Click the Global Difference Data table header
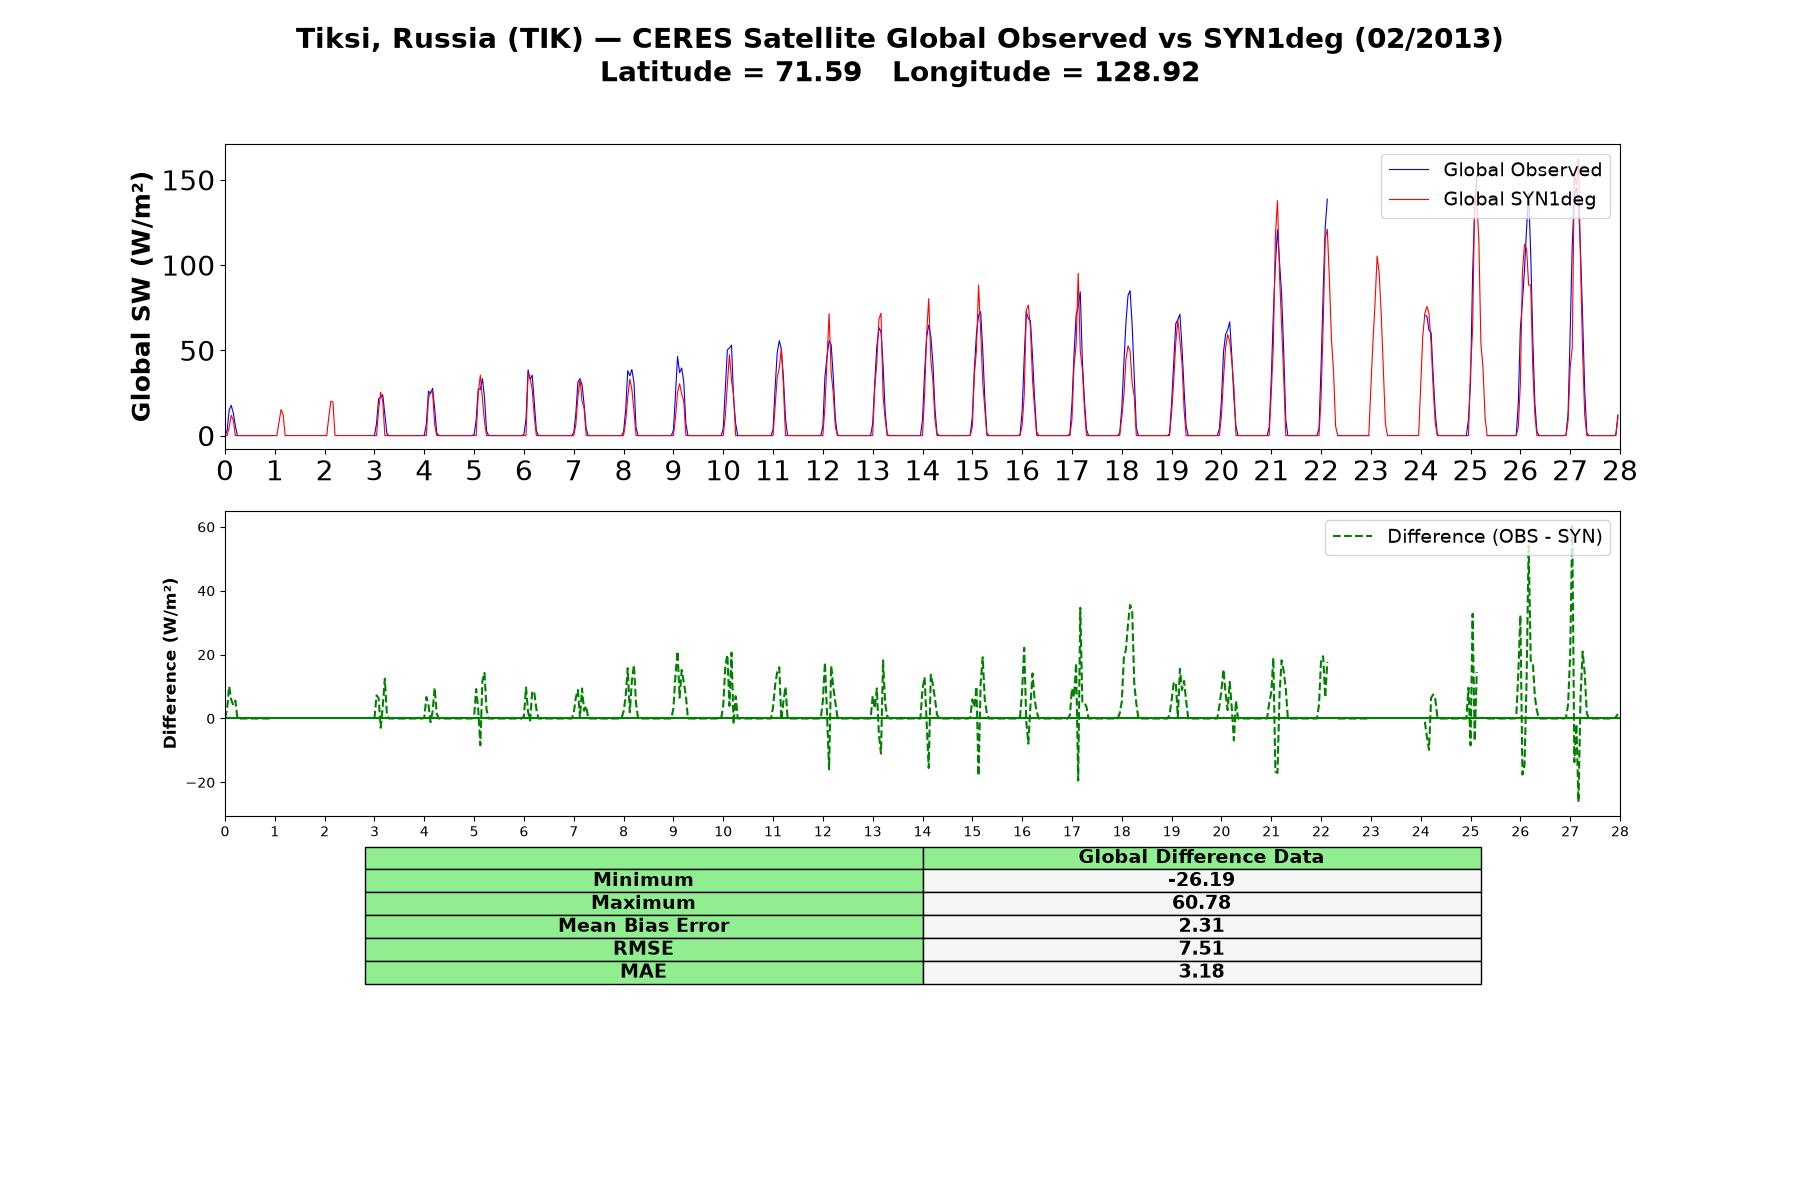This screenshot has height=1200, width=1800. pos(1202,858)
